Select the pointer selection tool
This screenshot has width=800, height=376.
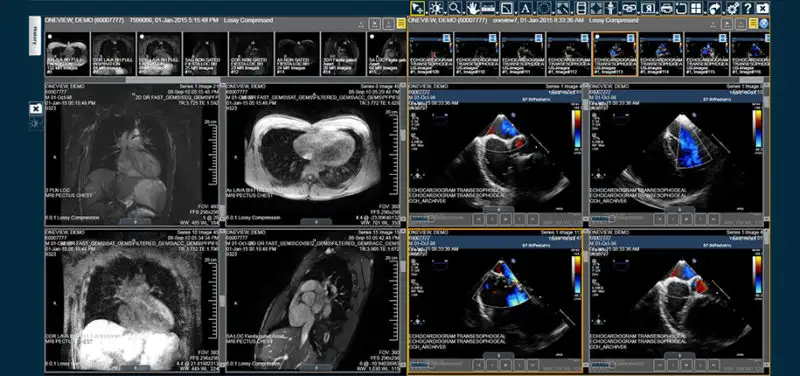(x=417, y=8)
